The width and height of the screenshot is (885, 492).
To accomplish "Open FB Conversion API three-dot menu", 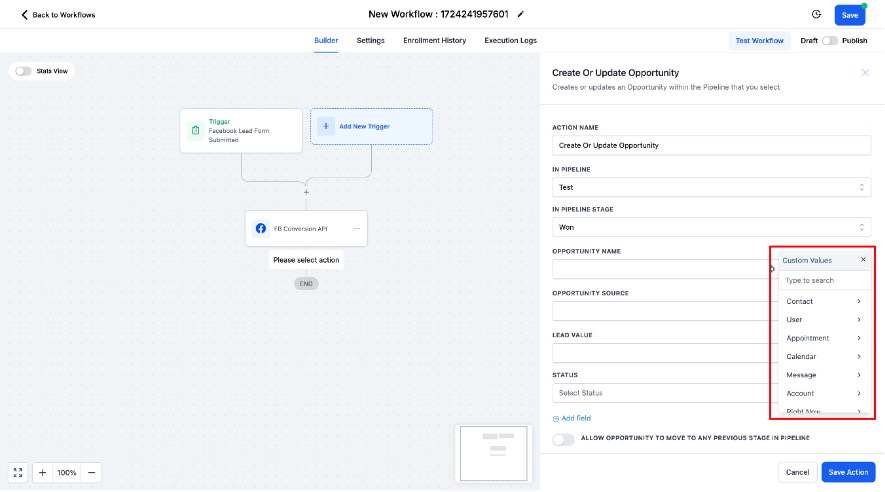I will click(356, 229).
